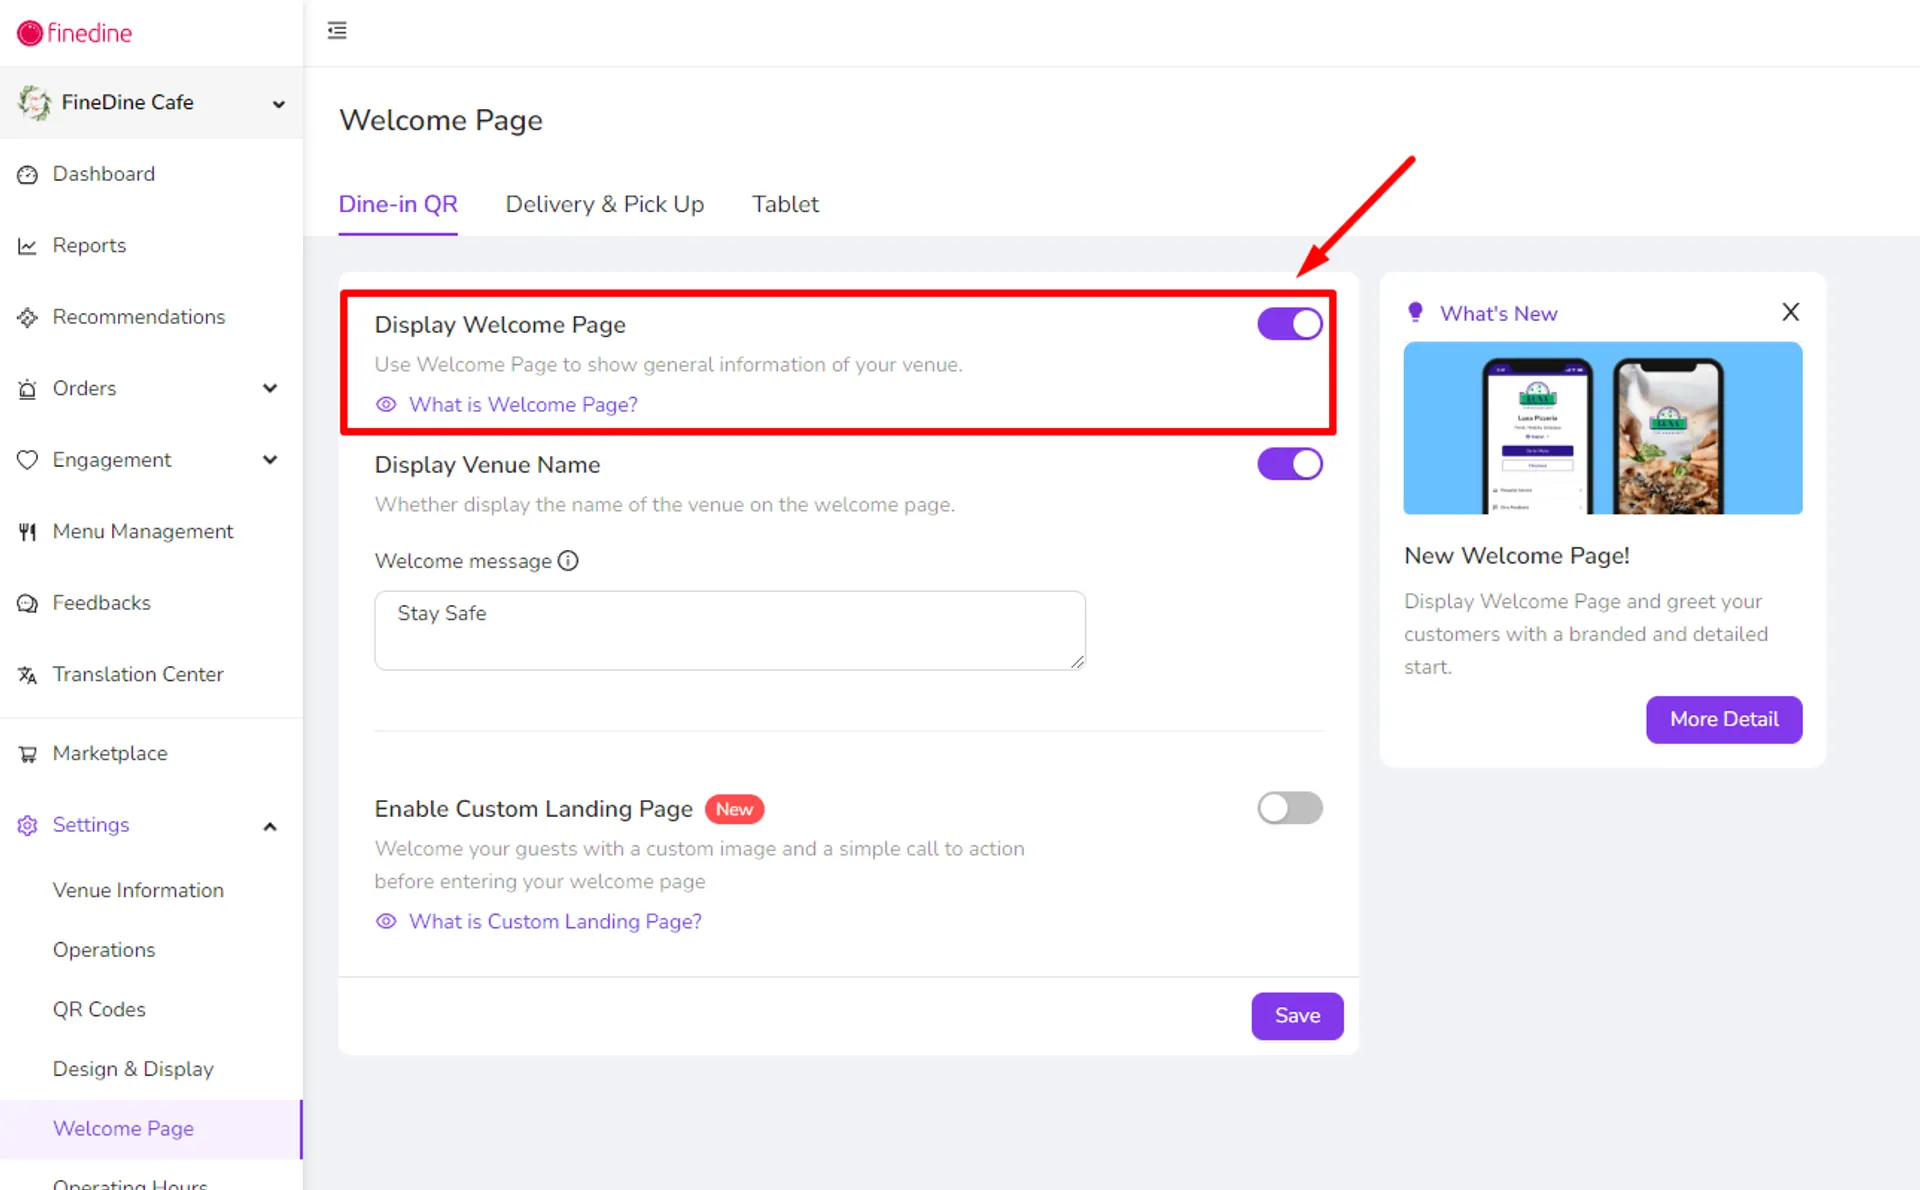Click the Dashboard gauge icon
The image size is (1920, 1190).
coord(27,175)
